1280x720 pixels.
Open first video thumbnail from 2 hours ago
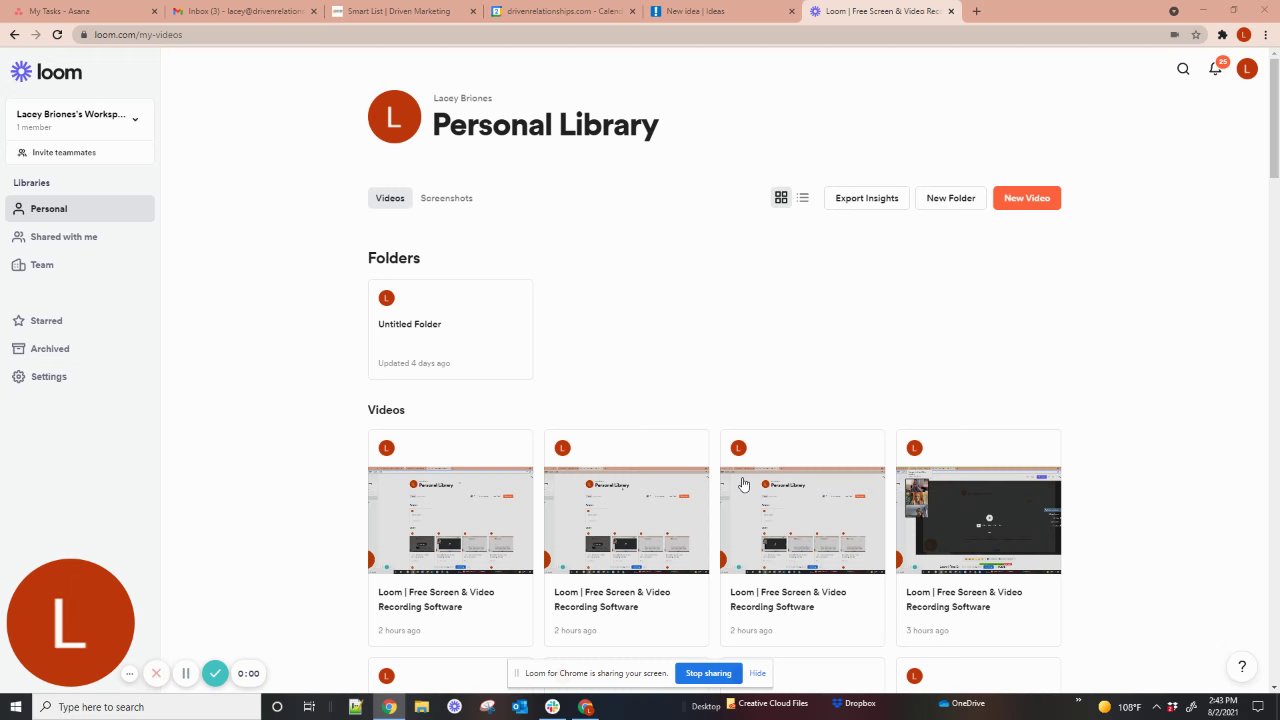[450, 520]
